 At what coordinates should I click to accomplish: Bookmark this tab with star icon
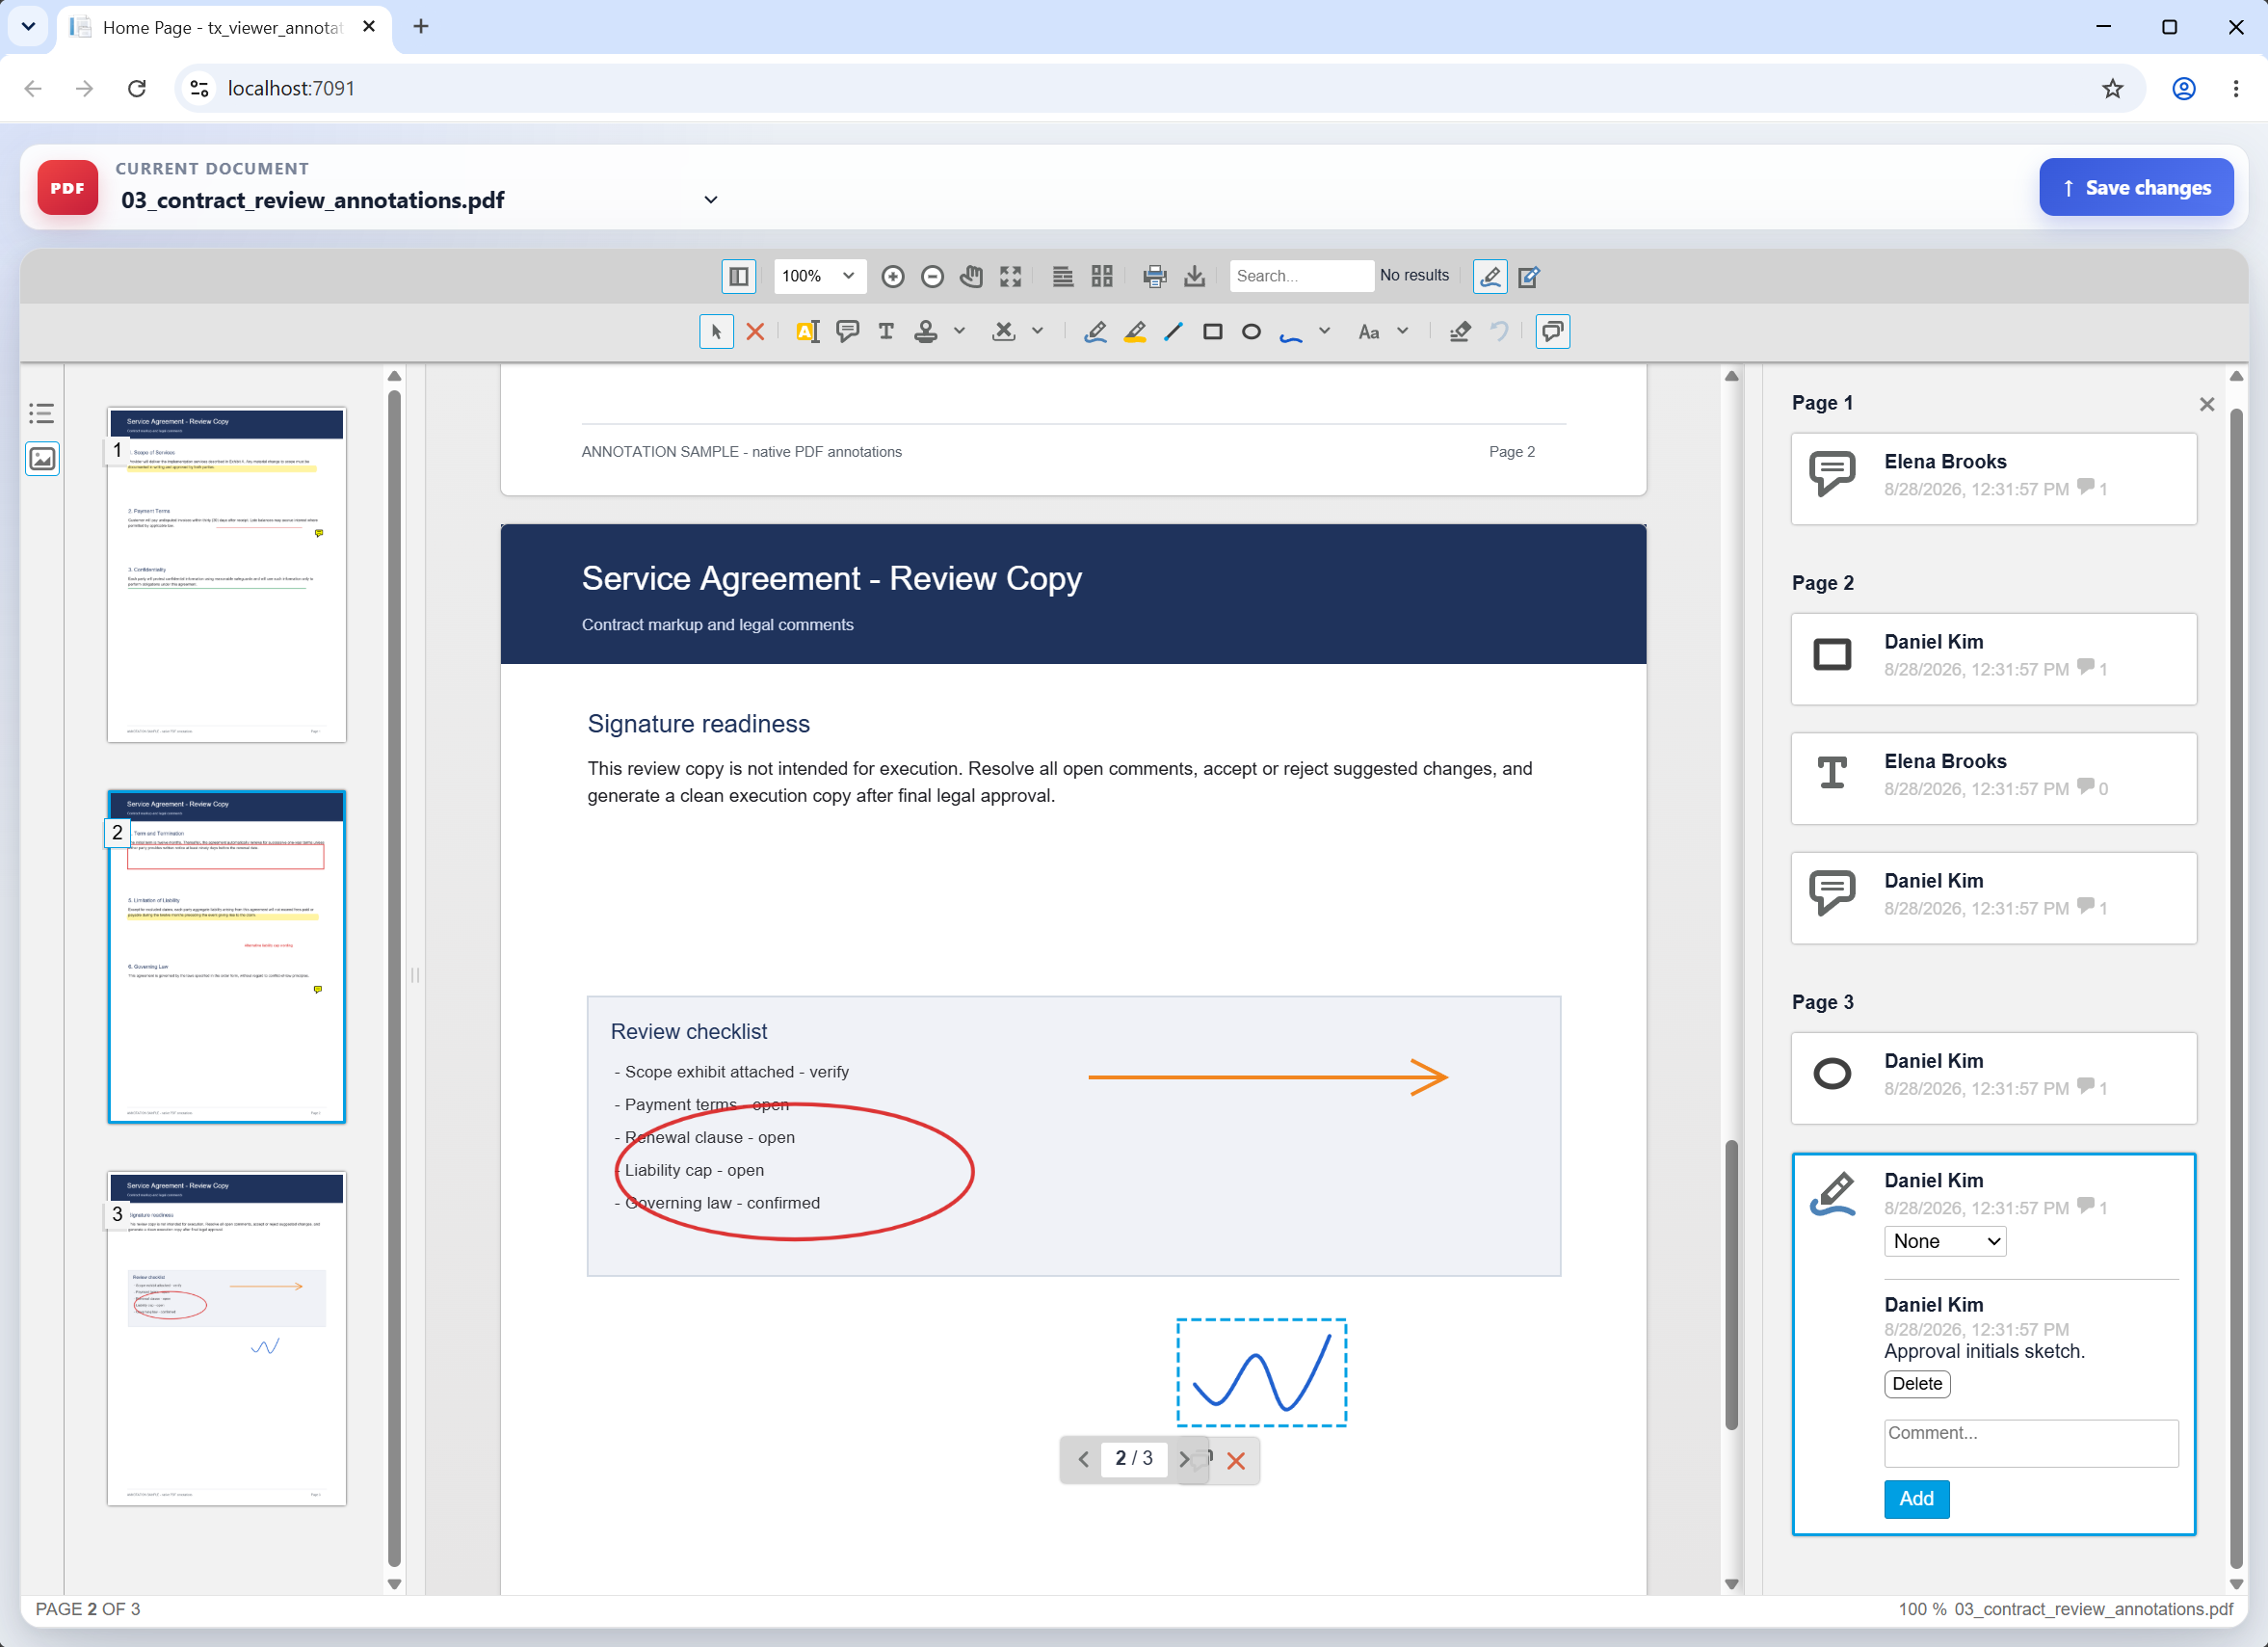click(x=2112, y=88)
